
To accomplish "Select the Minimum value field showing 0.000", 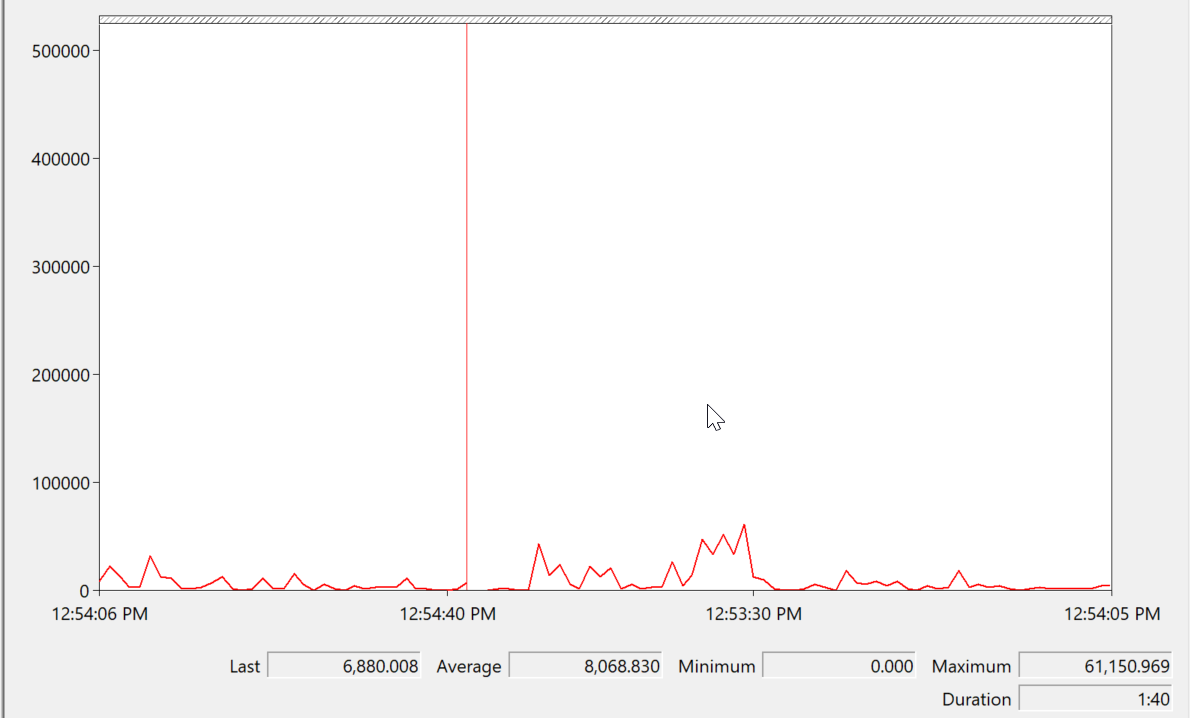I will tap(838, 665).
